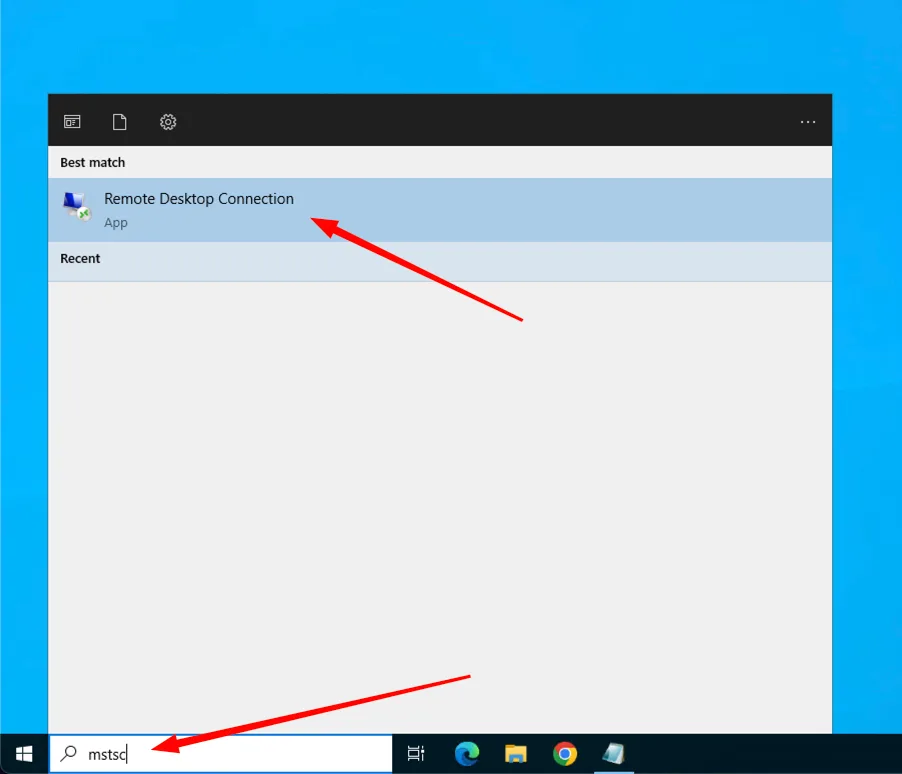Click the Windows Start button
Viewport: 902px width, 774px height.
pyautogui.click(x=24, y=754)
